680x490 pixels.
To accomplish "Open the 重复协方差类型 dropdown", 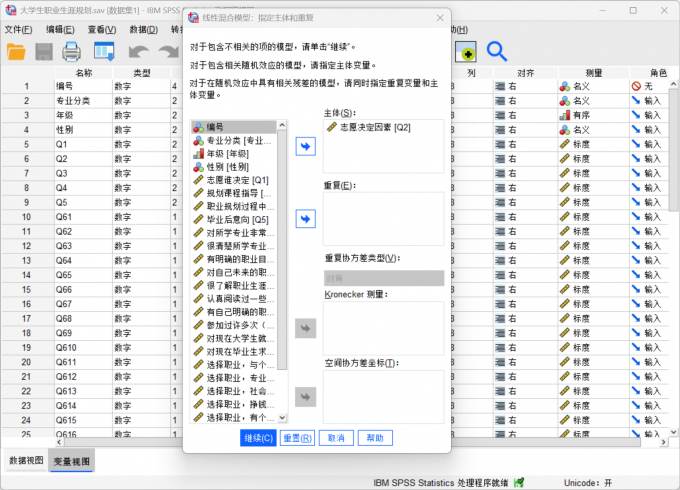I will point(383,278).
